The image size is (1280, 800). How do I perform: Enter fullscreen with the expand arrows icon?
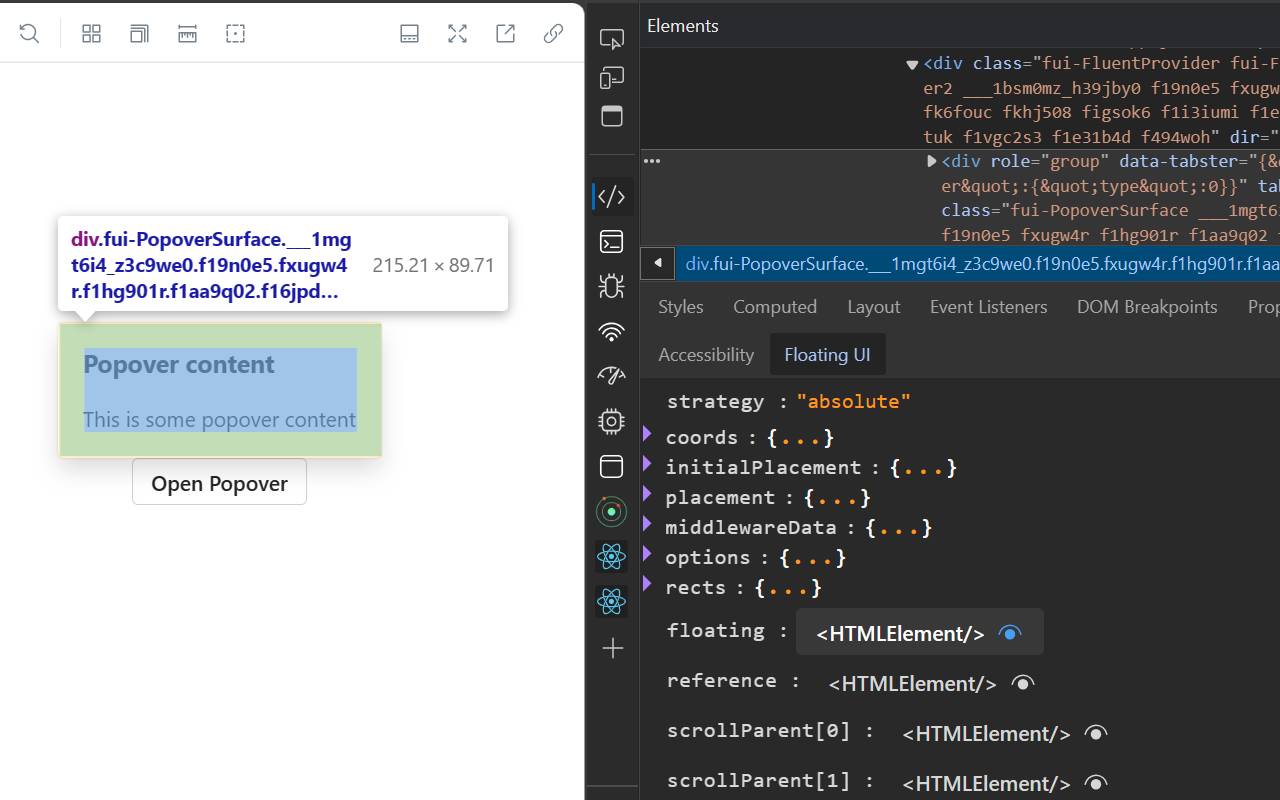click(x=457, y=34)
